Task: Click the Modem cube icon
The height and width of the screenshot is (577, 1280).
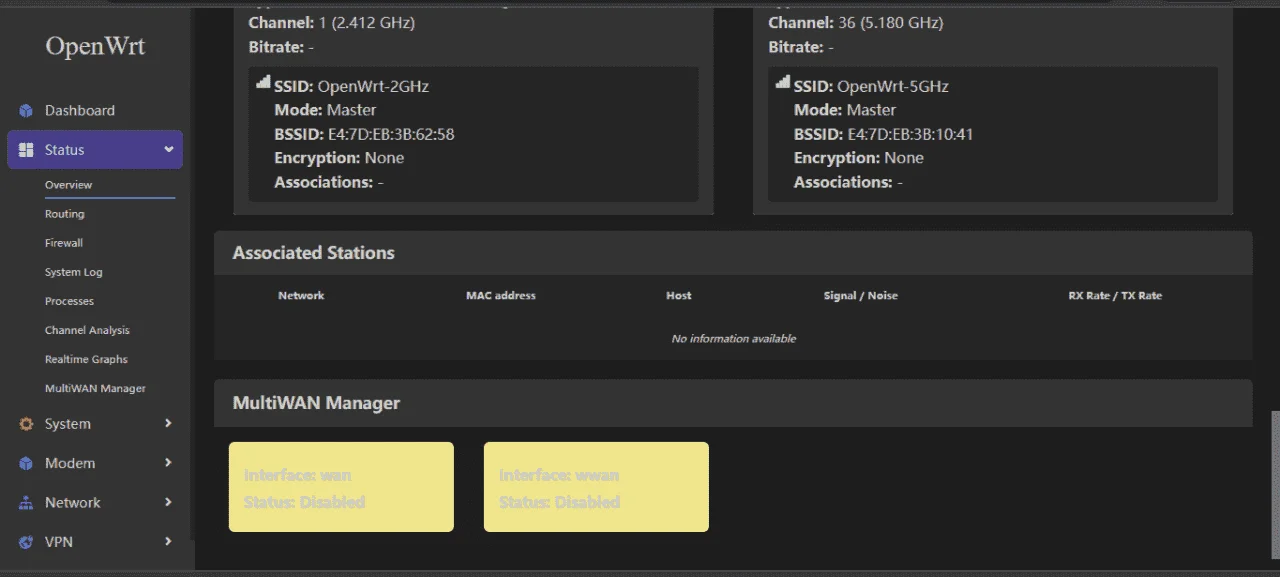Action: (26, 463)
